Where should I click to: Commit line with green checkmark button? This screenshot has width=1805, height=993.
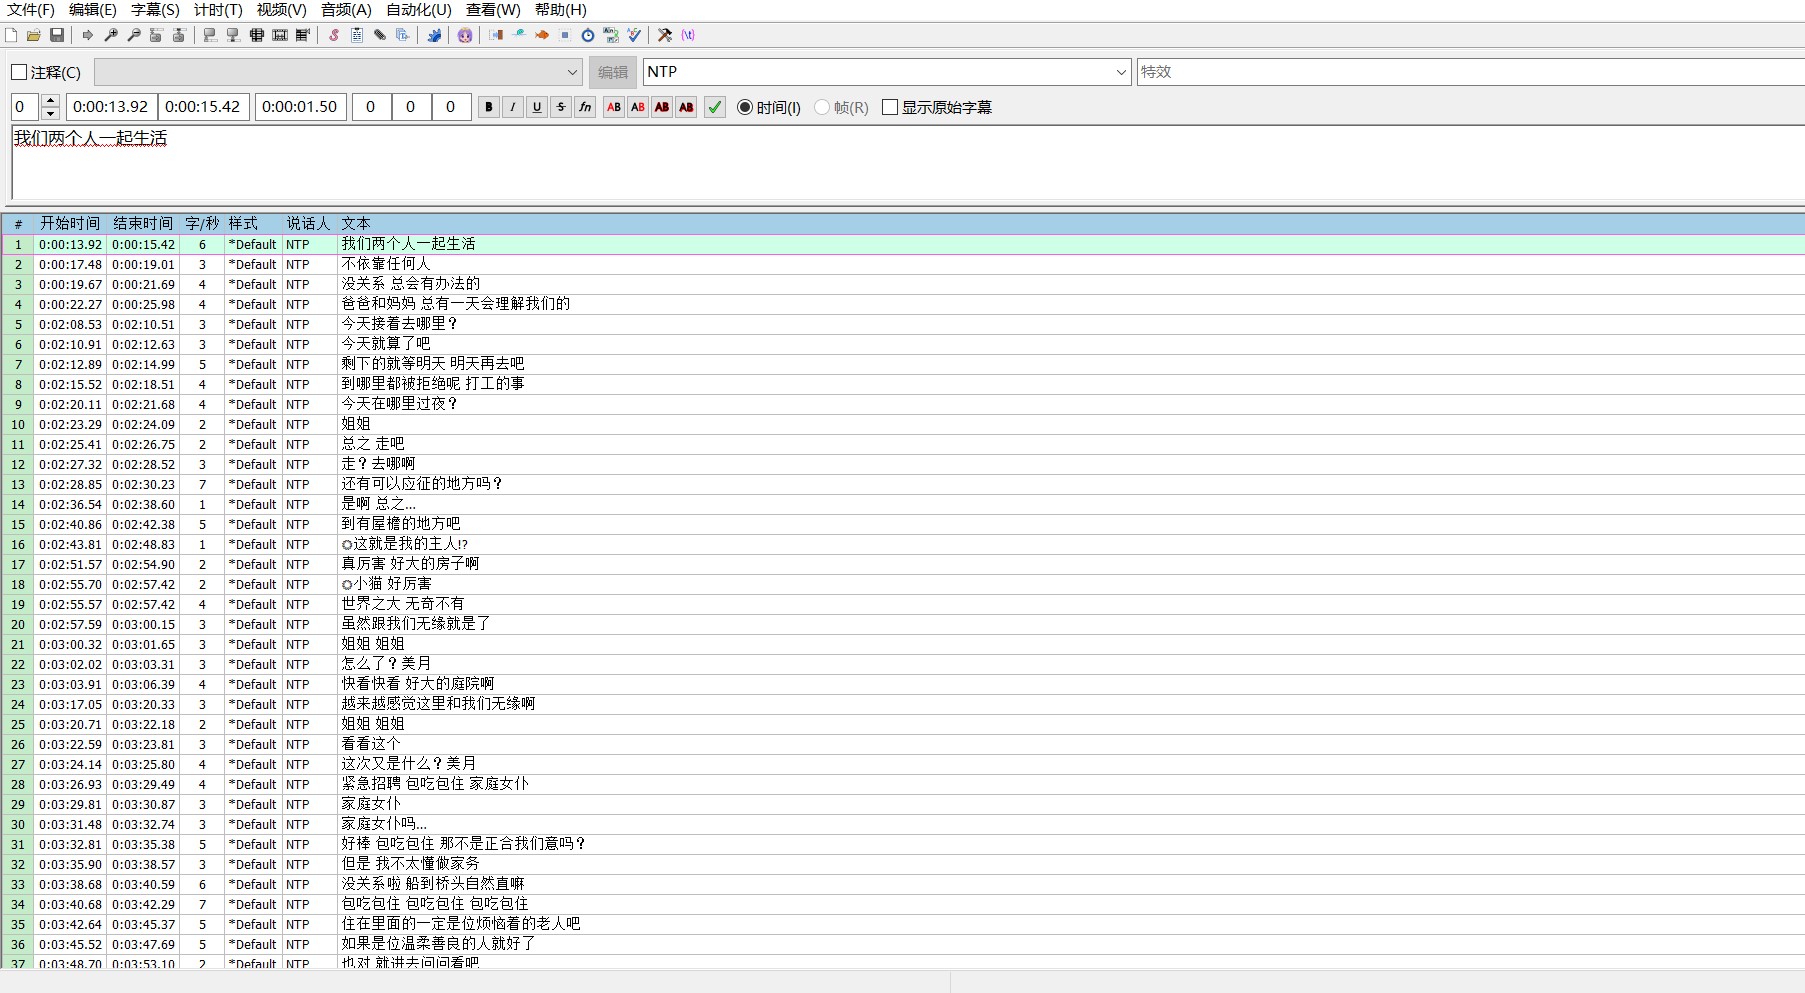point(715,107)
